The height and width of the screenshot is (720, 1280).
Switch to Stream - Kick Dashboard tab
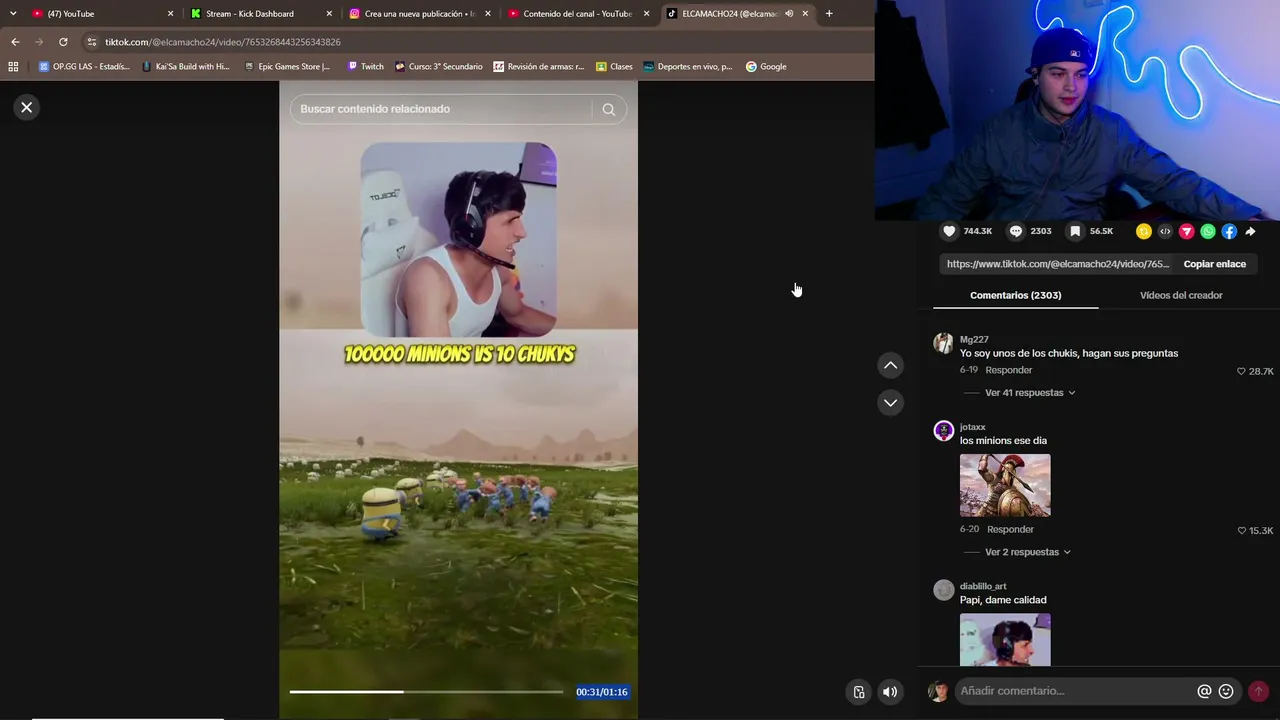point(260,14)
